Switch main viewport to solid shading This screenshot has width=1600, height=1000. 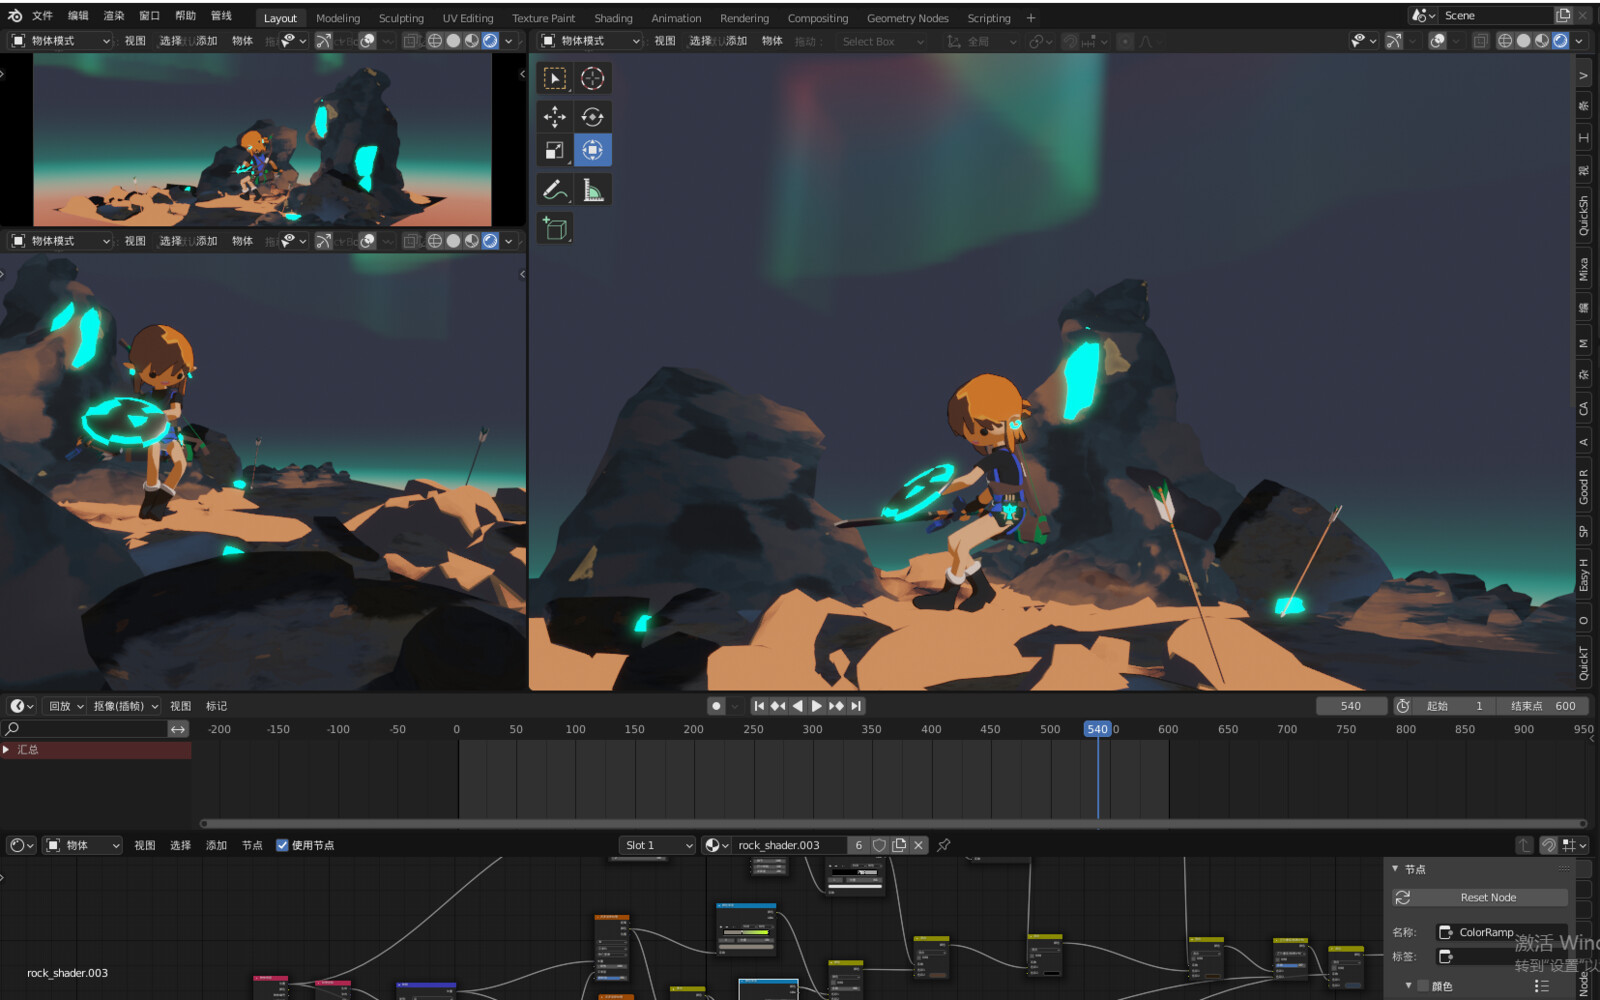[1523, 41]
